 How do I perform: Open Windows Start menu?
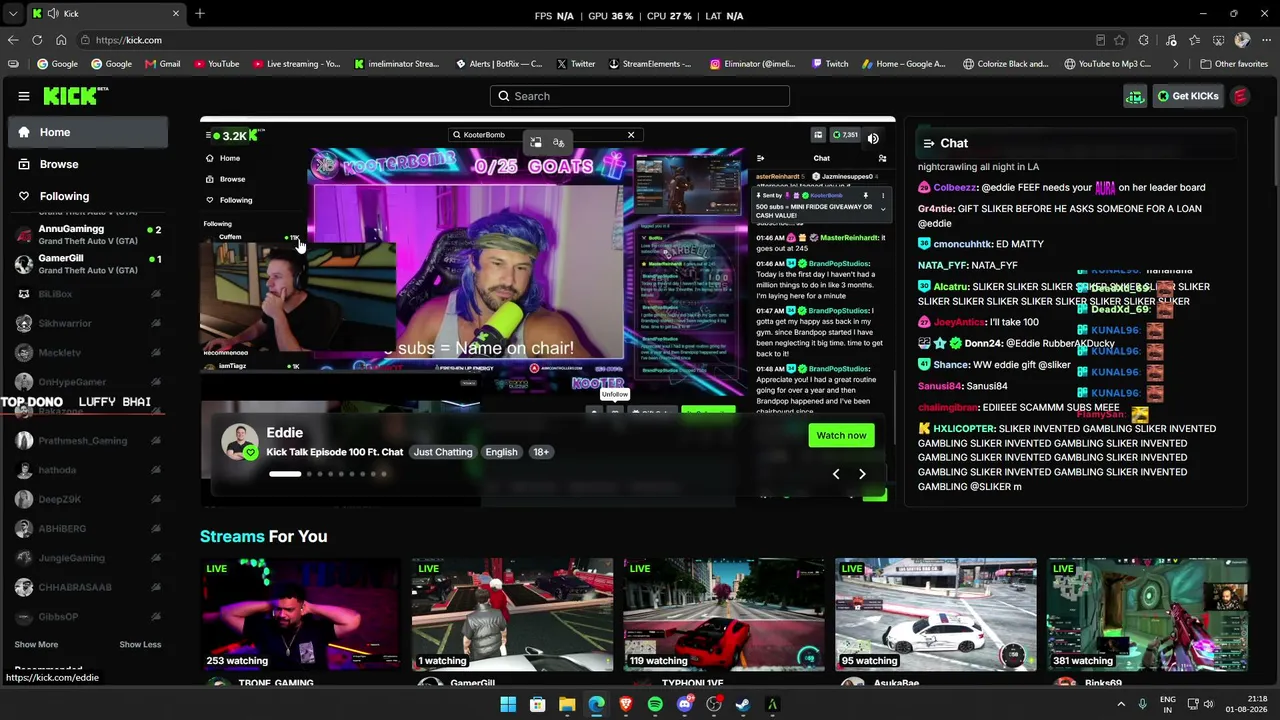coord(508,705)
